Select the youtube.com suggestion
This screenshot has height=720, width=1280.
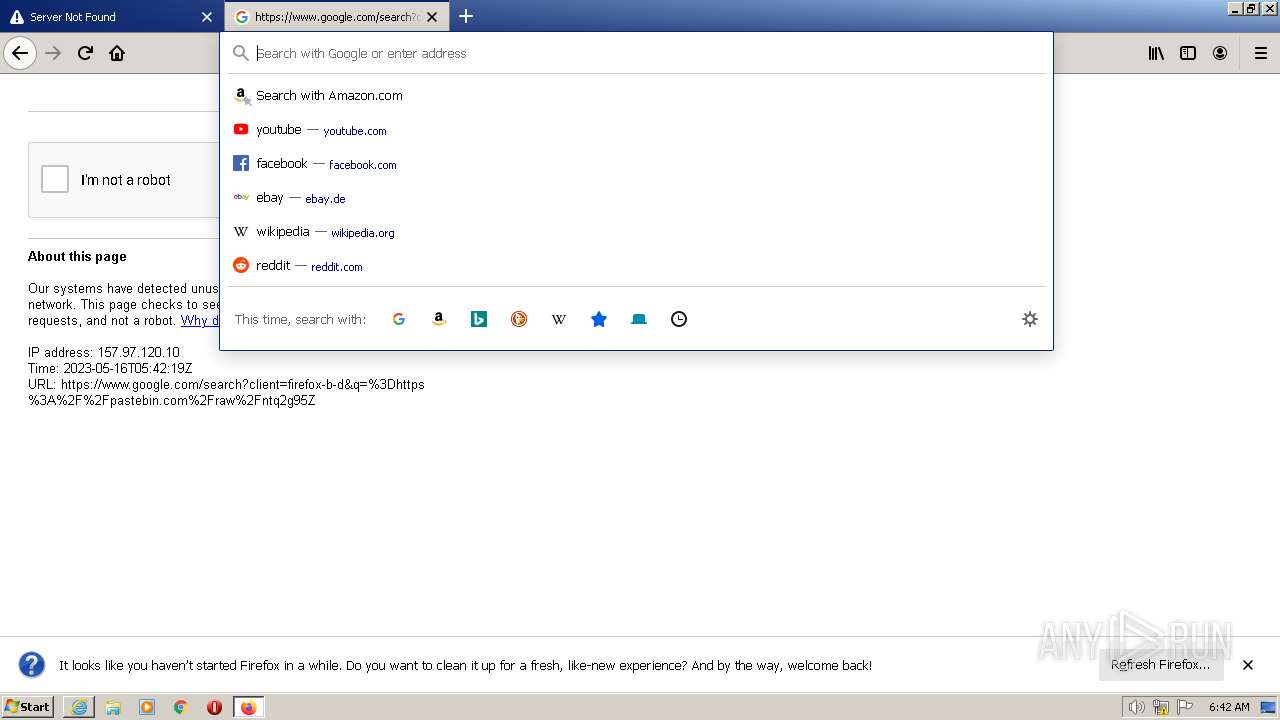coord(636,130)
